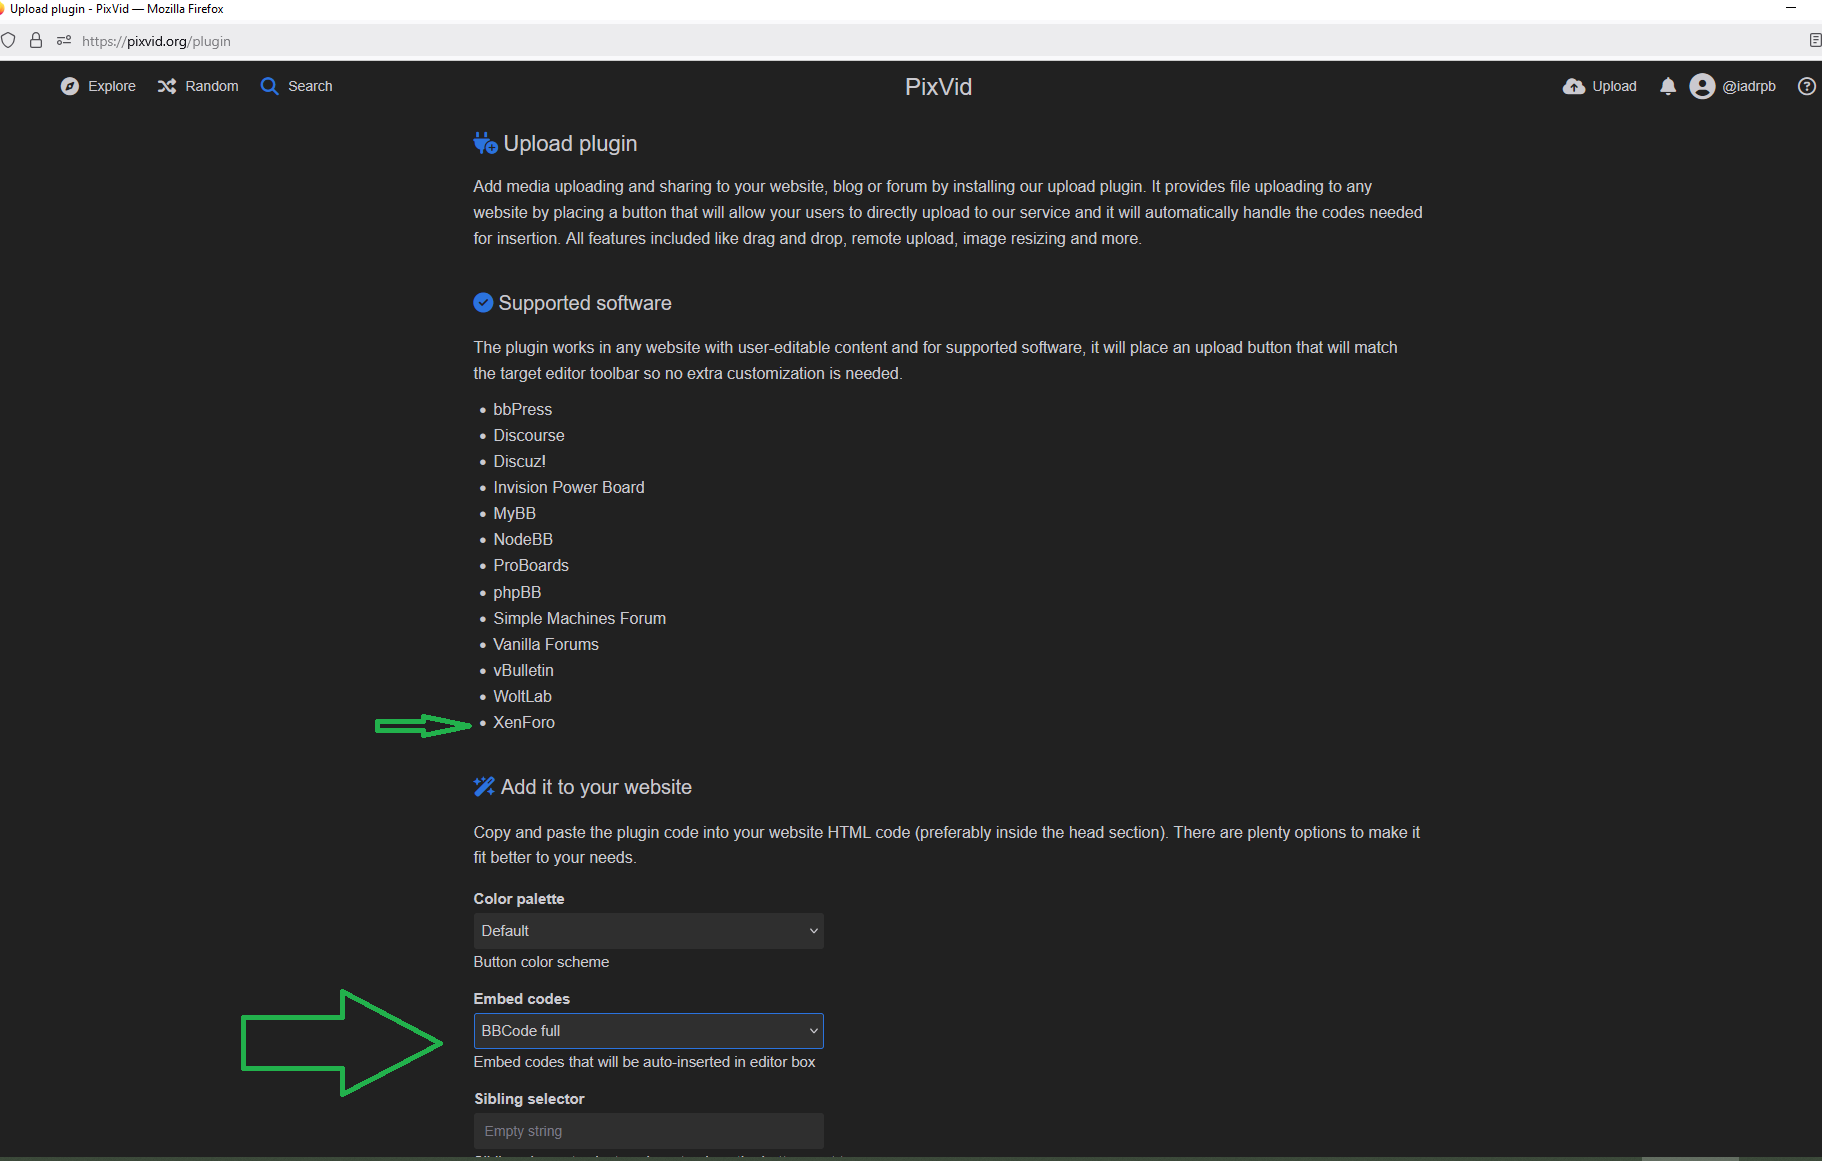
Task: Click the Simple Machines Forum entry
Action: click(x=579, y=618)
